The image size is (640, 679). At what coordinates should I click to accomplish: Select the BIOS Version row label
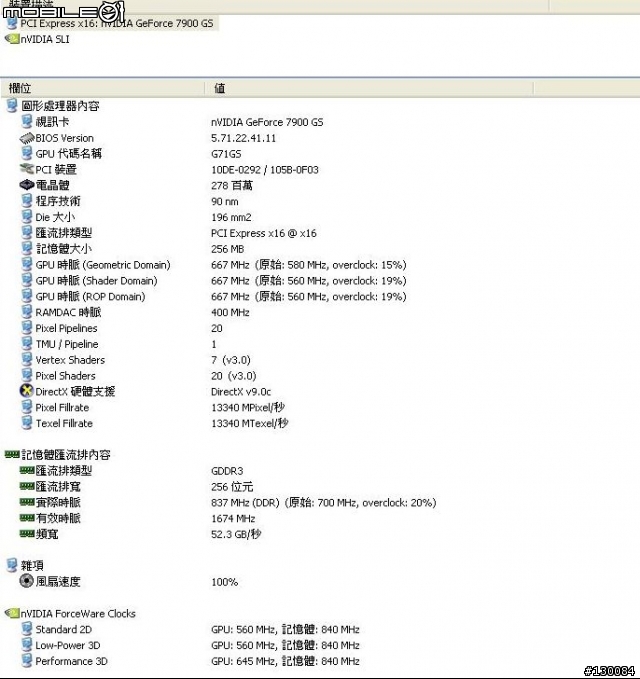click(x=65, y=138)
